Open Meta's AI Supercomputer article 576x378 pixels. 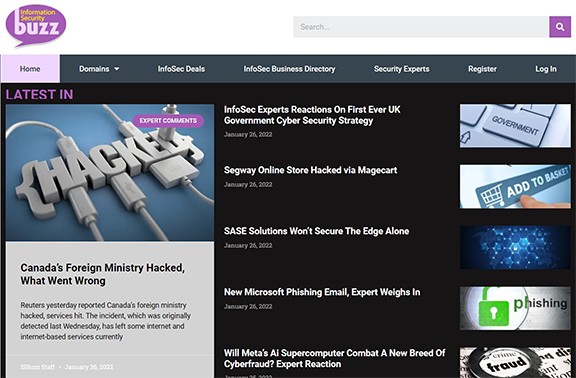(334, 358)
